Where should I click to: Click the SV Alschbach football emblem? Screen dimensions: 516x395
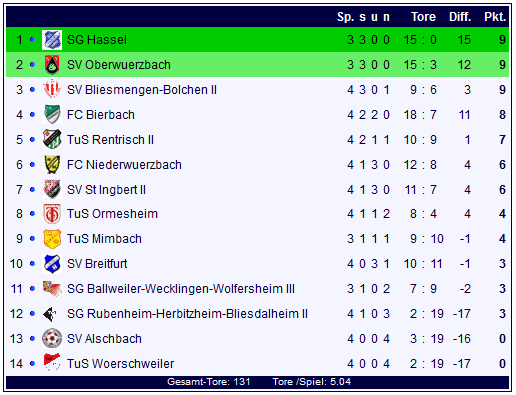(52, 339)
